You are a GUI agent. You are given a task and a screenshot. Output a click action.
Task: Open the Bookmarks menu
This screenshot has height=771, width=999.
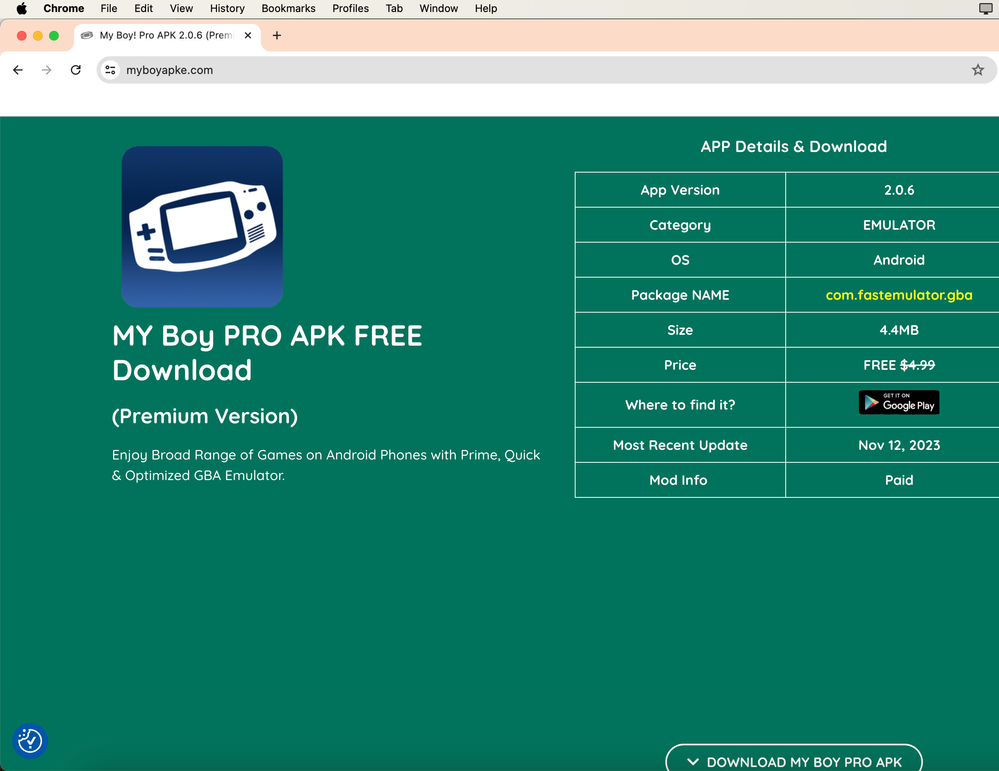point(288,8)
